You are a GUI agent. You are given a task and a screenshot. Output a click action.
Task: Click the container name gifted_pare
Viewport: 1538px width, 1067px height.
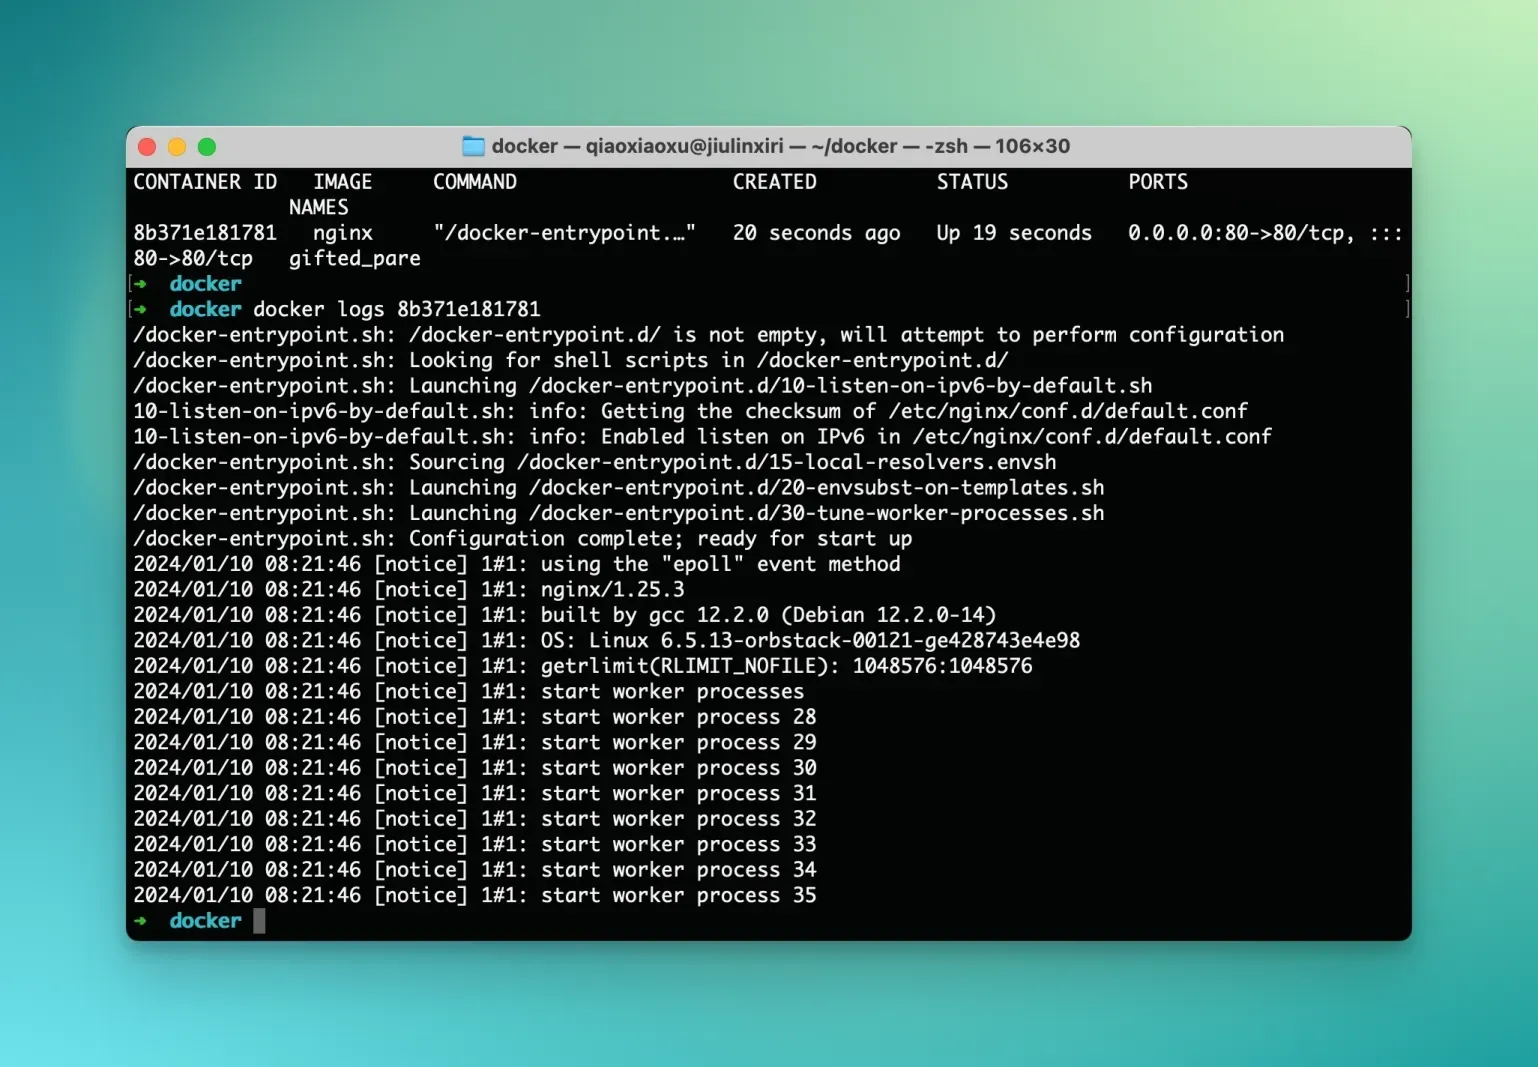point(354,258)
